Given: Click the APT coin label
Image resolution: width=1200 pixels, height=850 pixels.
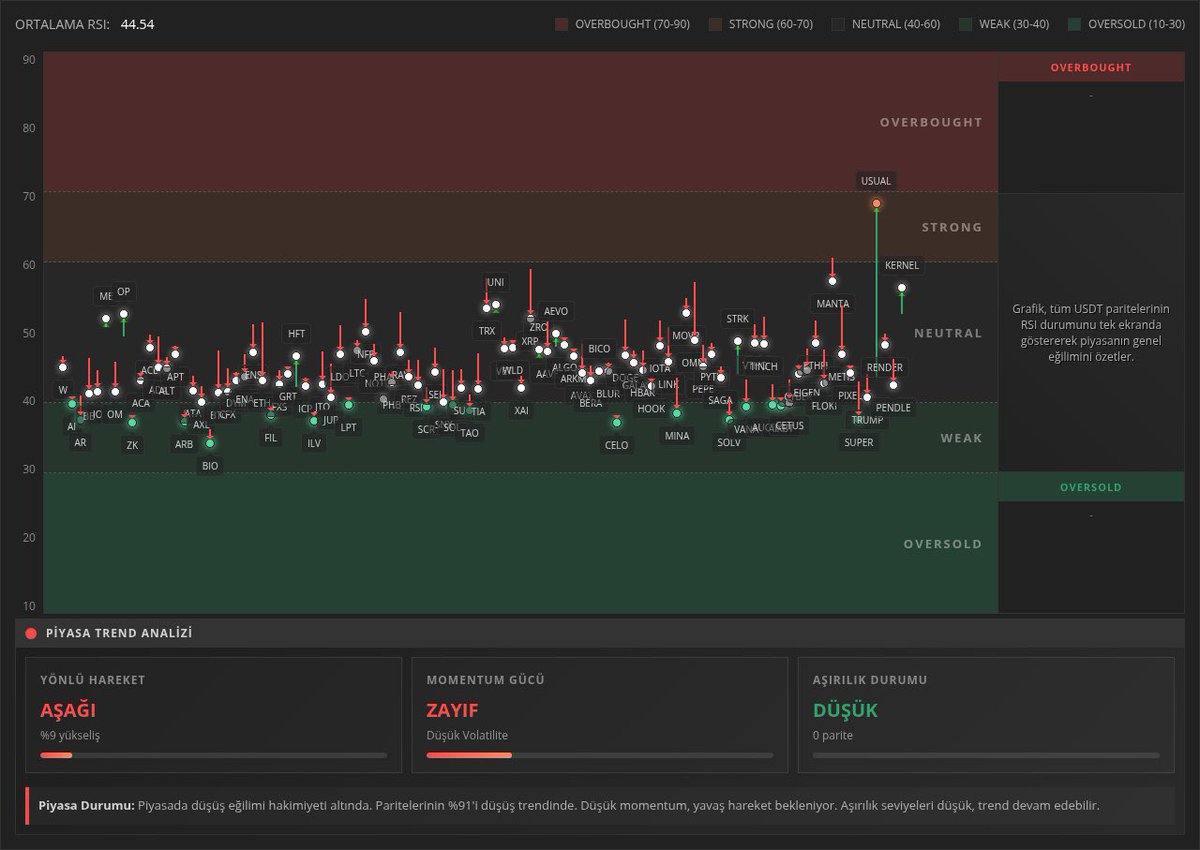Looking at the screenshot, I should click(176, 377).
